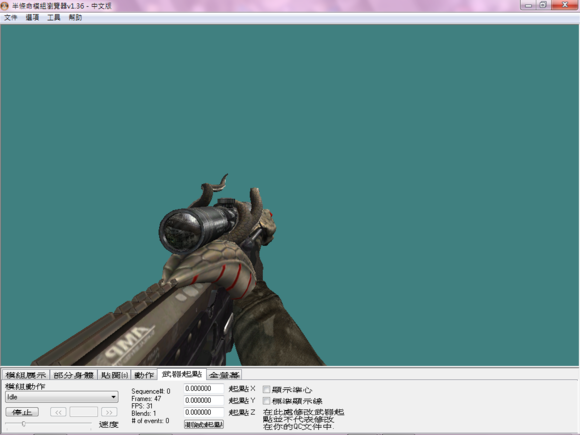This screenshot has height=435, width=580.
Task: Switch to the 全螢幕 fullscreen tab
Action: pos(224,375)
